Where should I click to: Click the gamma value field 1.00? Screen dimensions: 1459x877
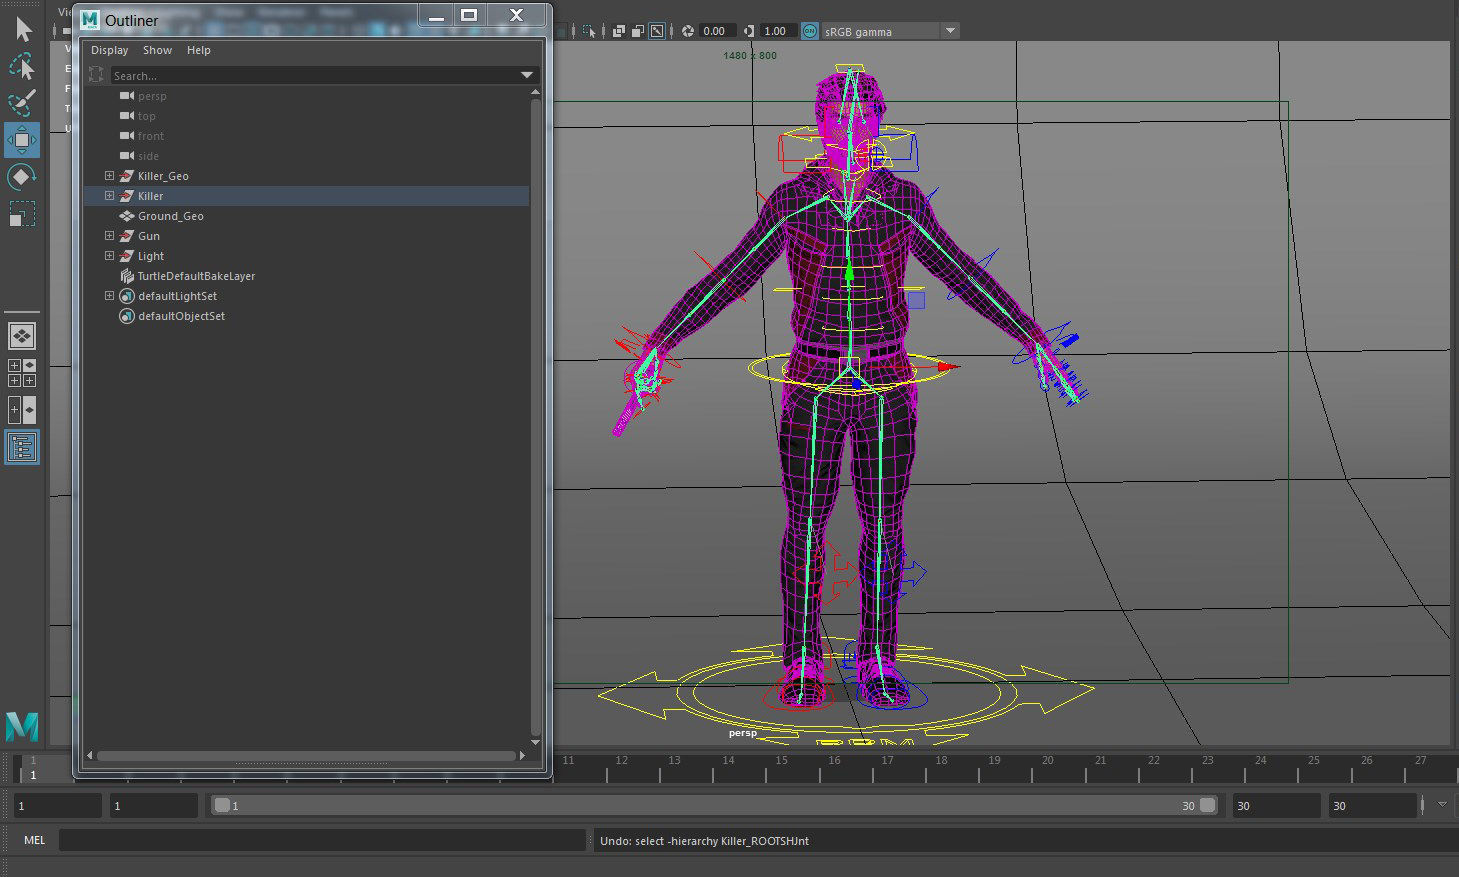[778, 31]
